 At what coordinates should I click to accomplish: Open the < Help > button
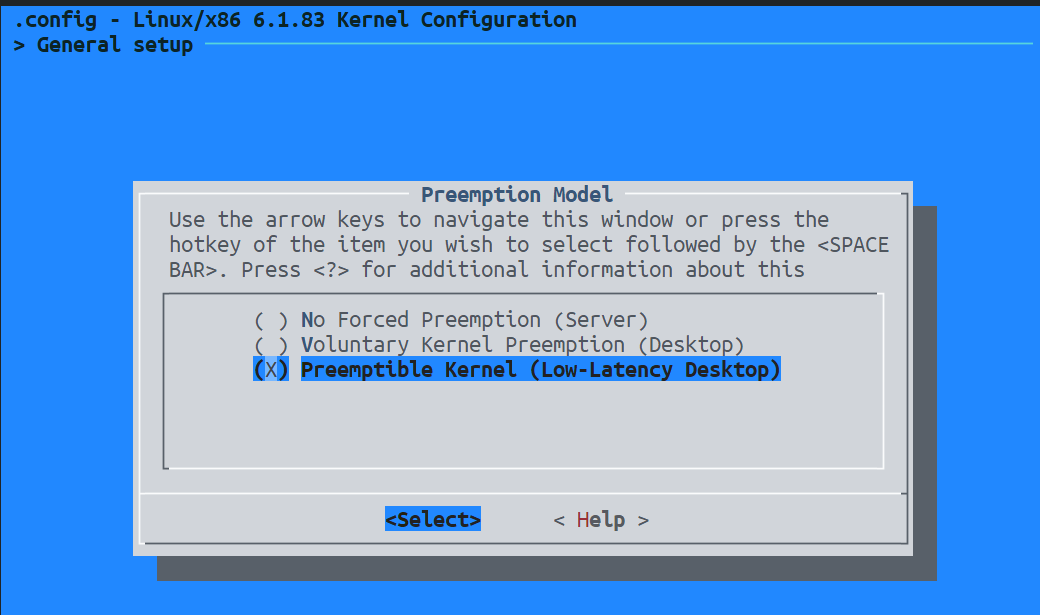tap(601, 520)
